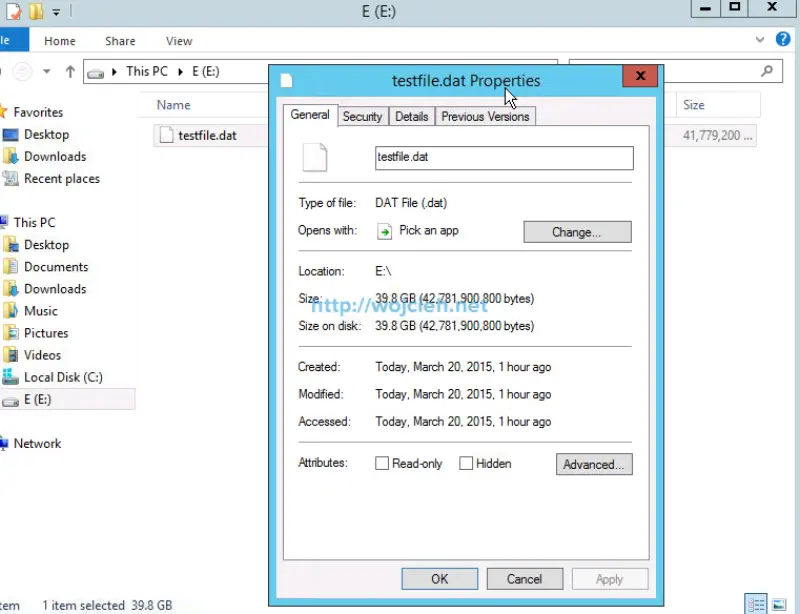The image size is (800, 614).
Task: Expand the Quick Access toolbar customization dropdown
Action: [x=57, y=11]
